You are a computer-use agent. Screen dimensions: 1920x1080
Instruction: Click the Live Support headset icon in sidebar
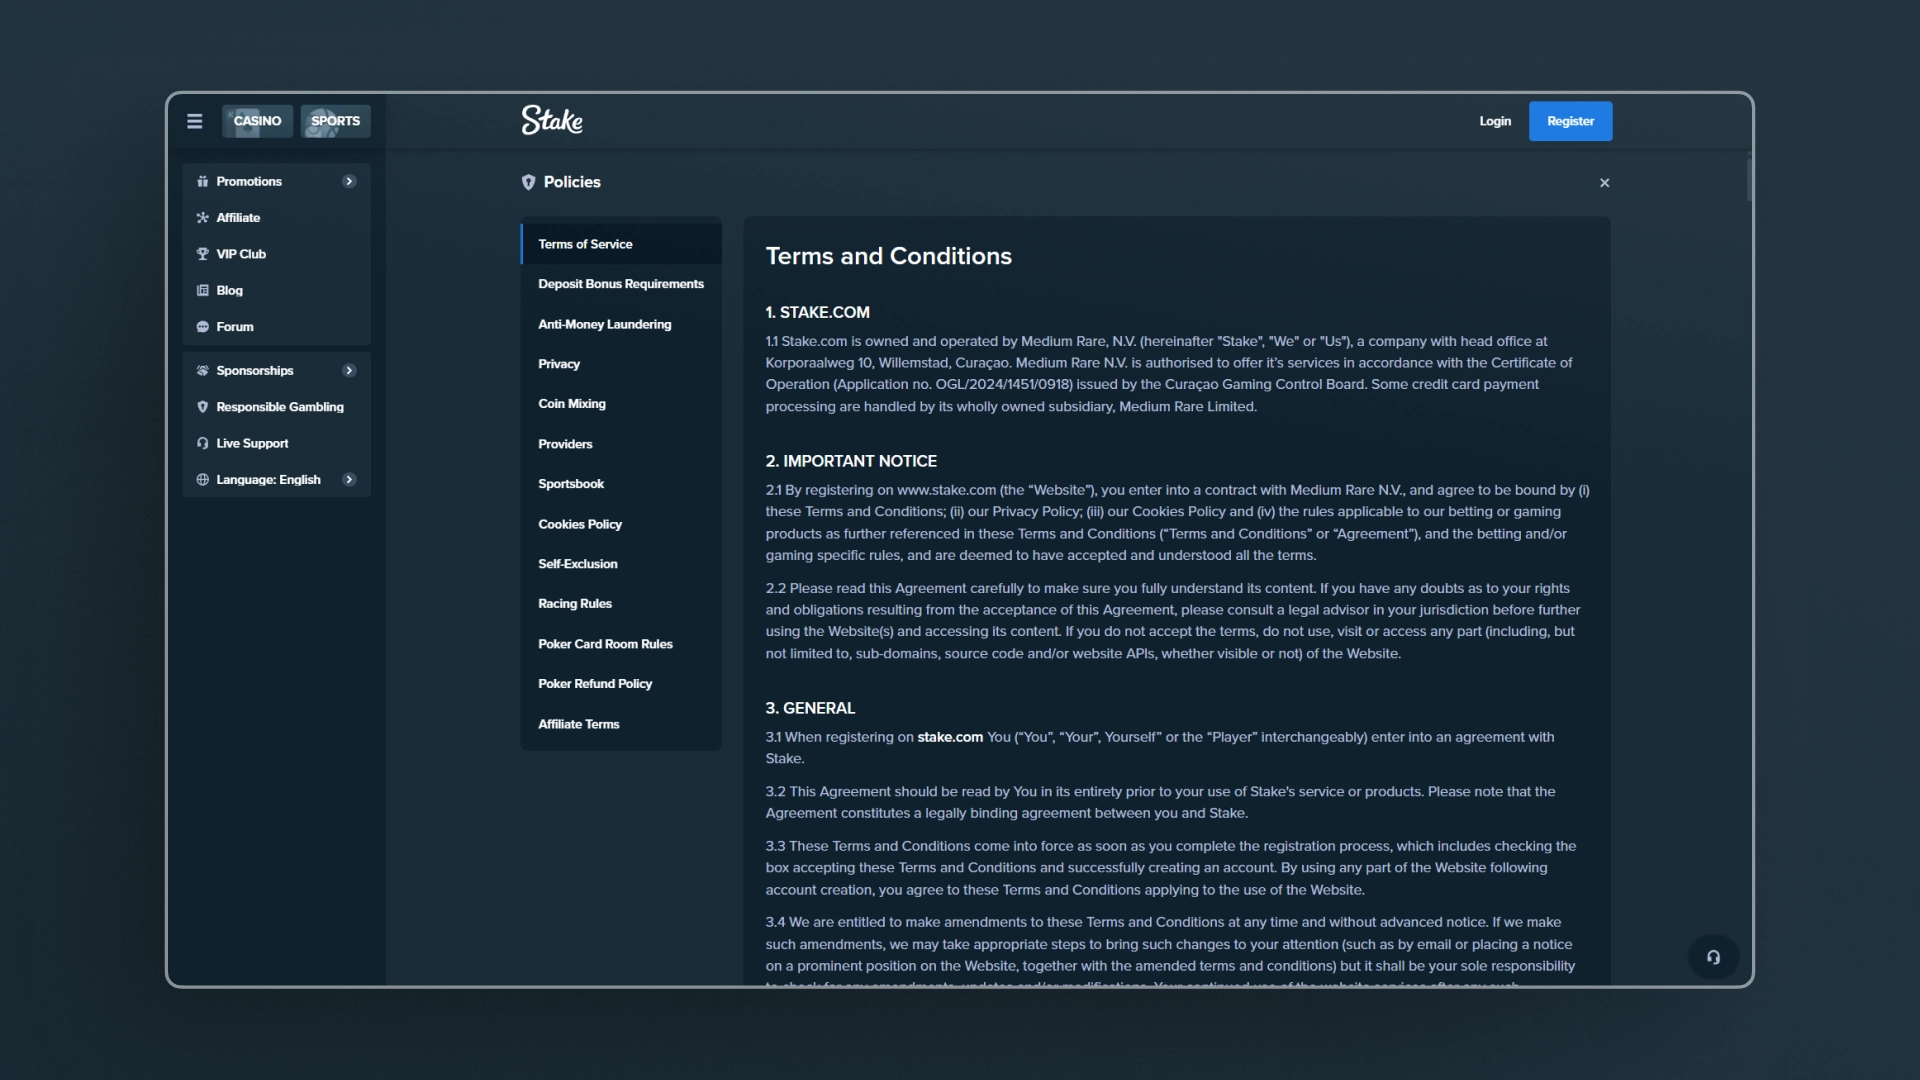[203, 443]
